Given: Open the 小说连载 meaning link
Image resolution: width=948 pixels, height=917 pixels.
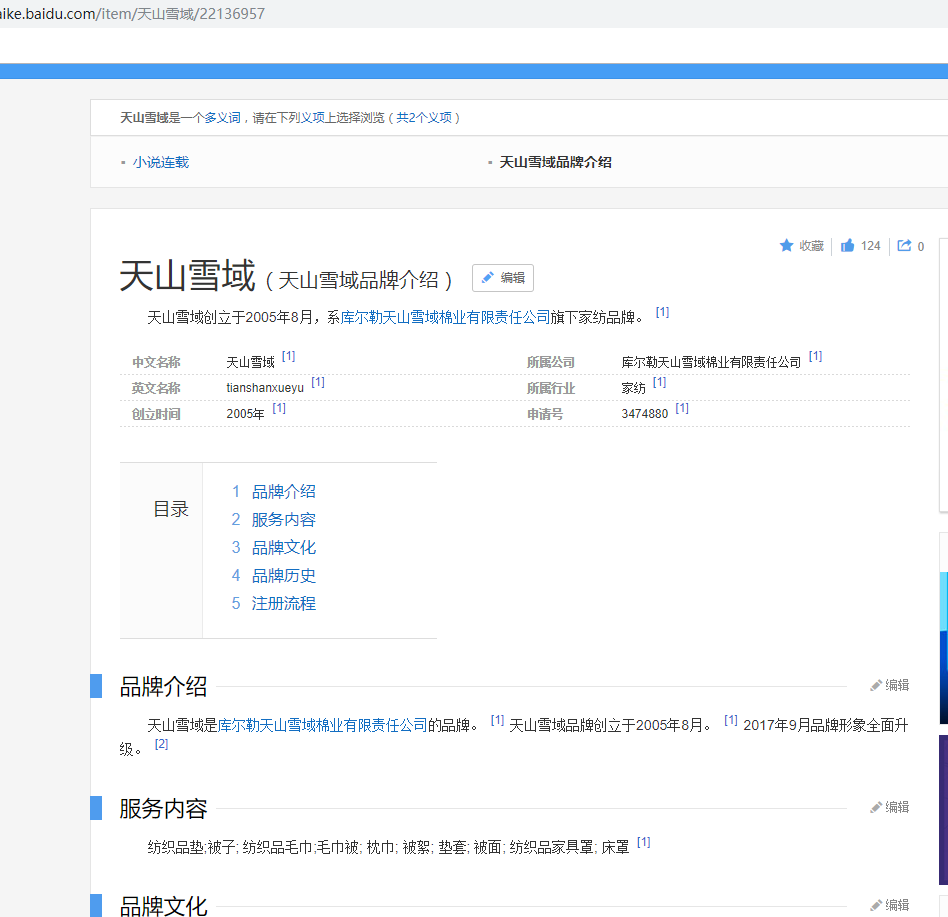Looking at the screenshot, I should pos(161,162).
